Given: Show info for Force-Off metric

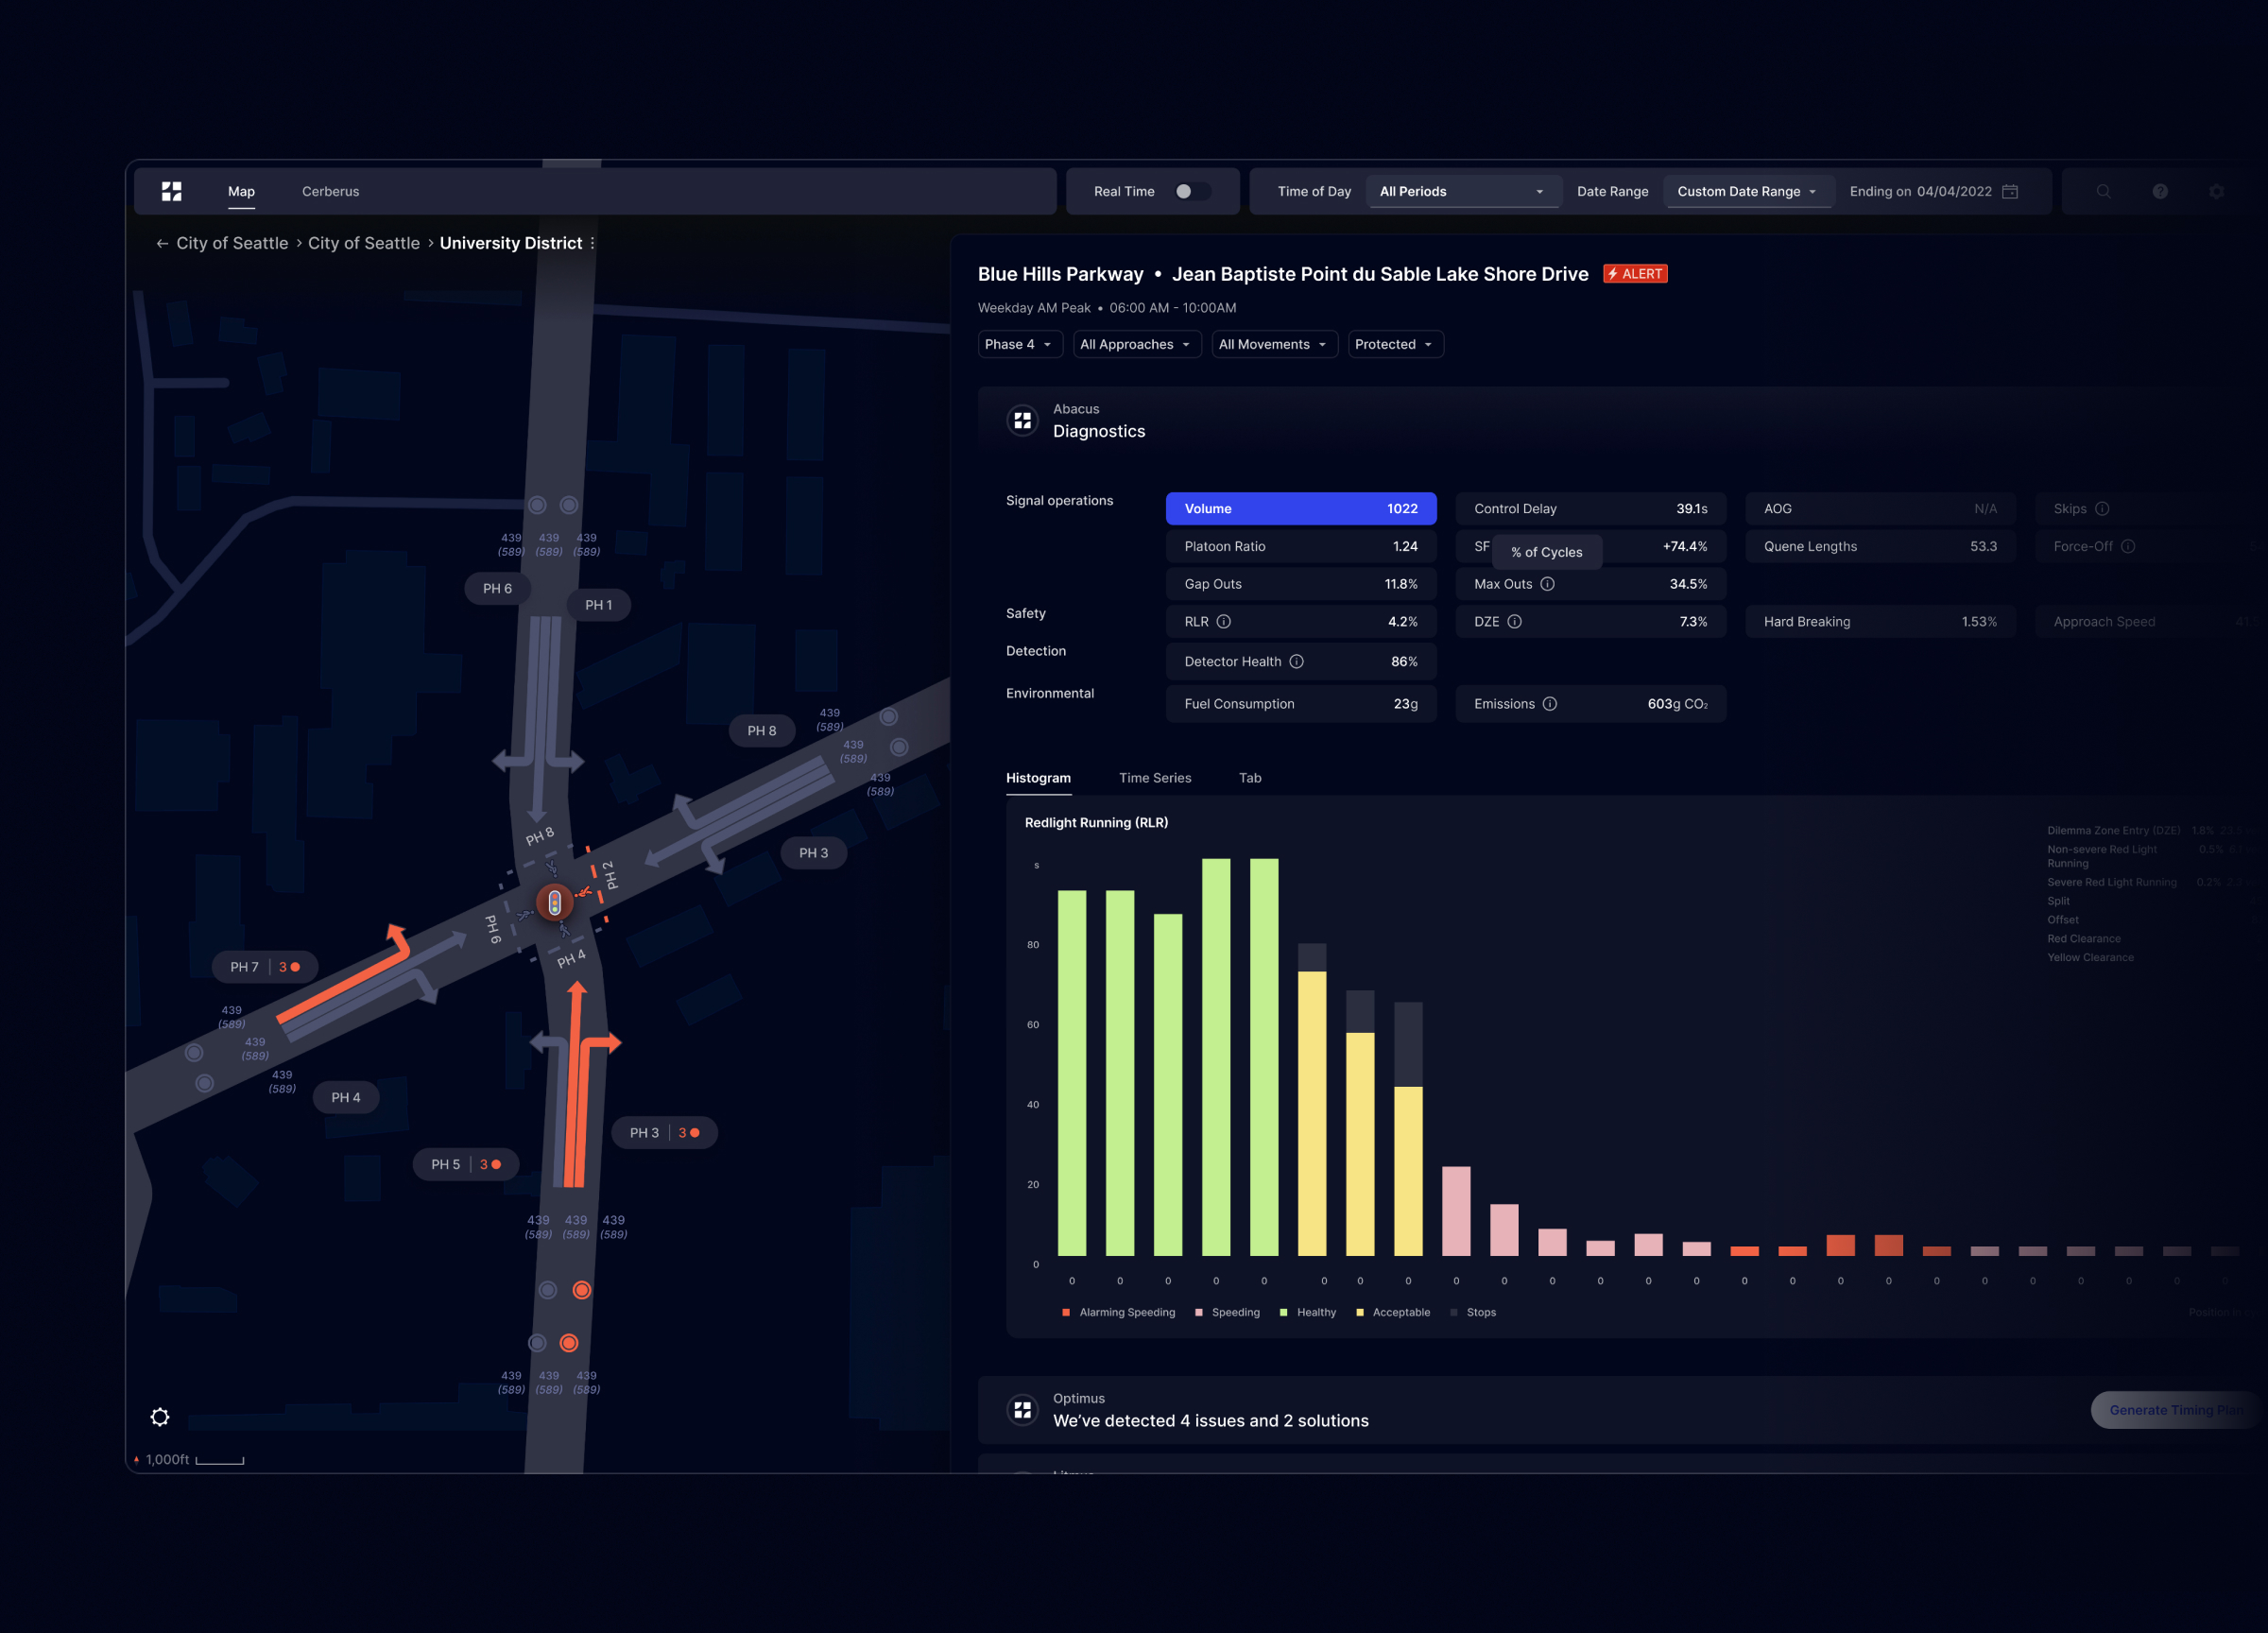Looking at the screenshot, I should (x=2128, y=546).
